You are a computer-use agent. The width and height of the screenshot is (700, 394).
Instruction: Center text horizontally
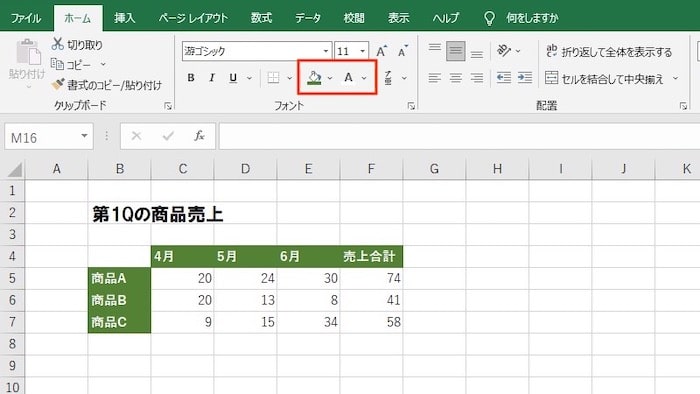[x=456, y=78]
